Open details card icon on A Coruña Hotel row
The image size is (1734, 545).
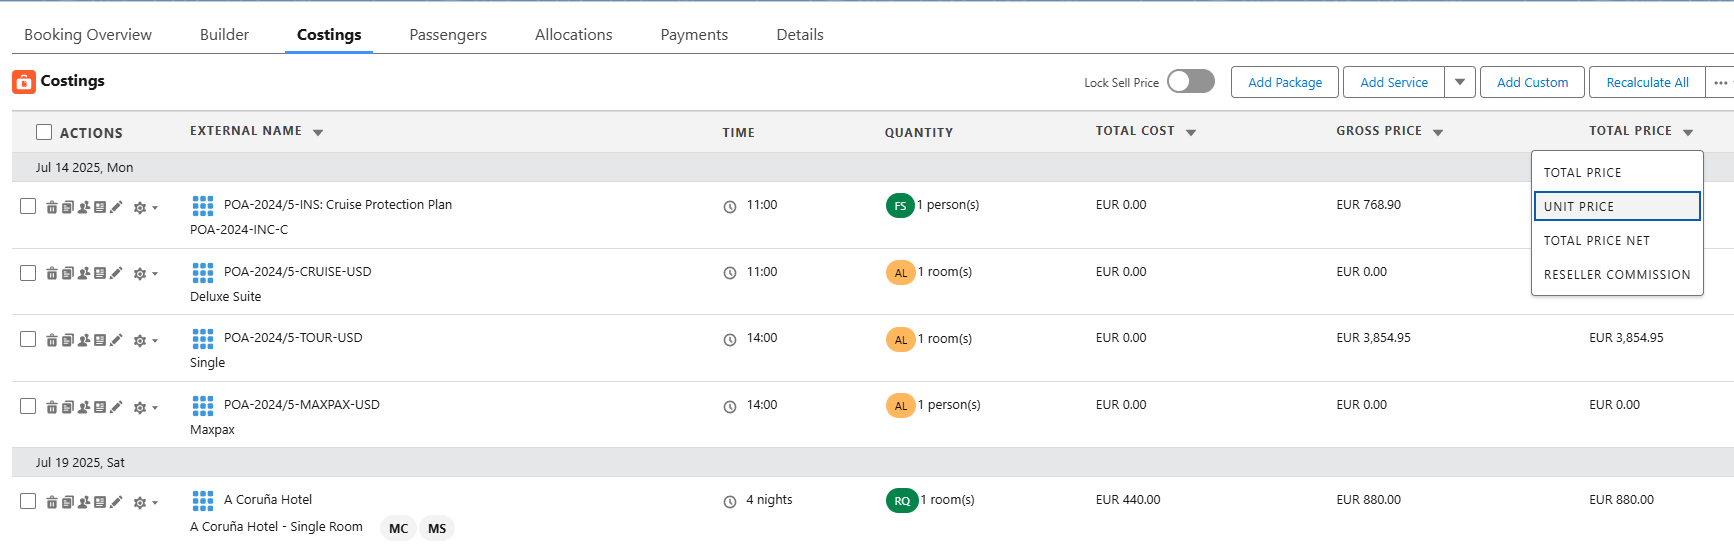[x=100, y=502]
